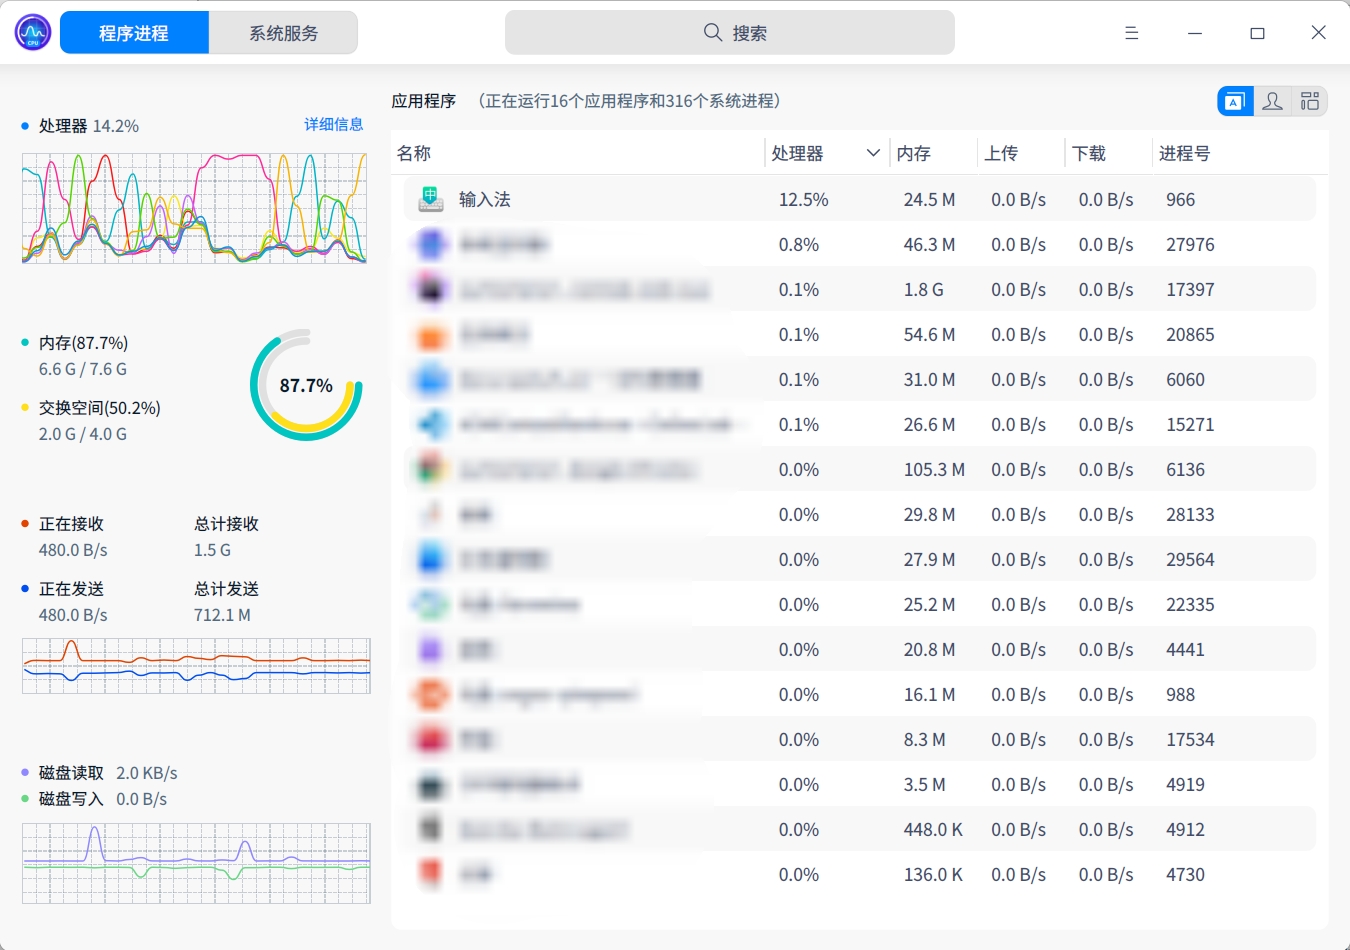The width and height of the screenshot is (1350, 950).
Task: Open 详细信息 for the processor
Action: (x=333, y=125)
